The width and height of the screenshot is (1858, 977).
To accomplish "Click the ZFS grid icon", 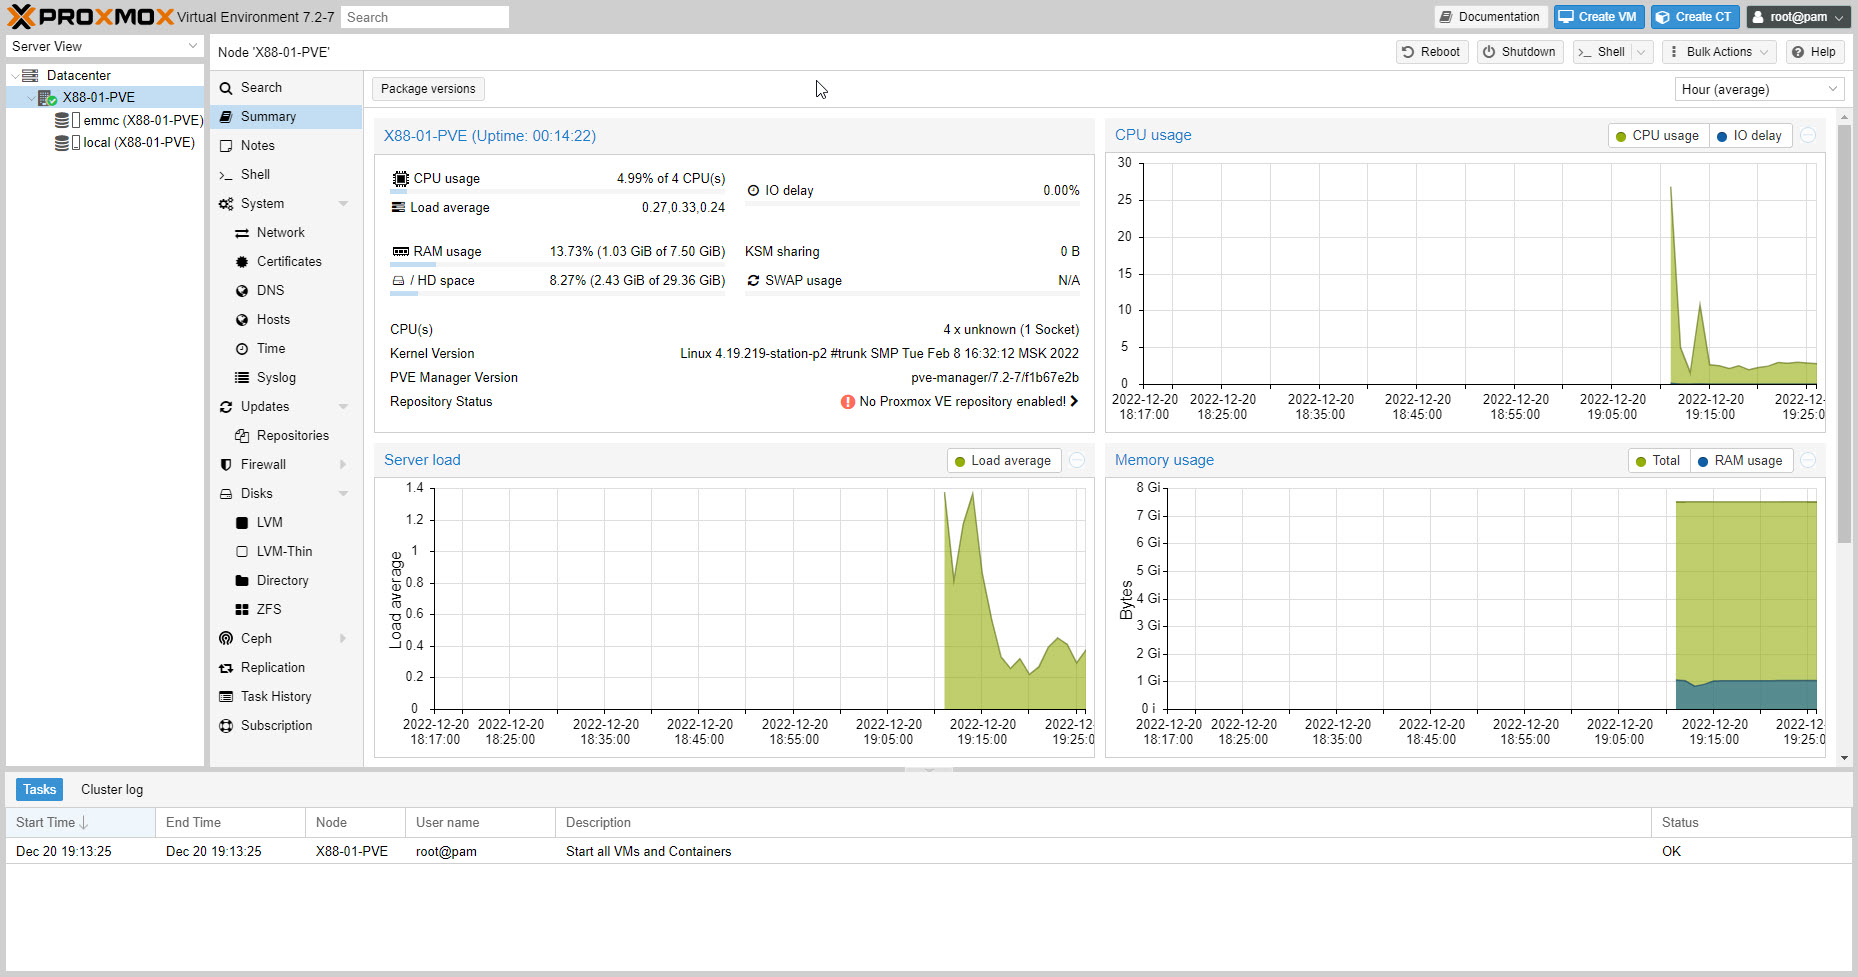I will (x=242, y=610).
